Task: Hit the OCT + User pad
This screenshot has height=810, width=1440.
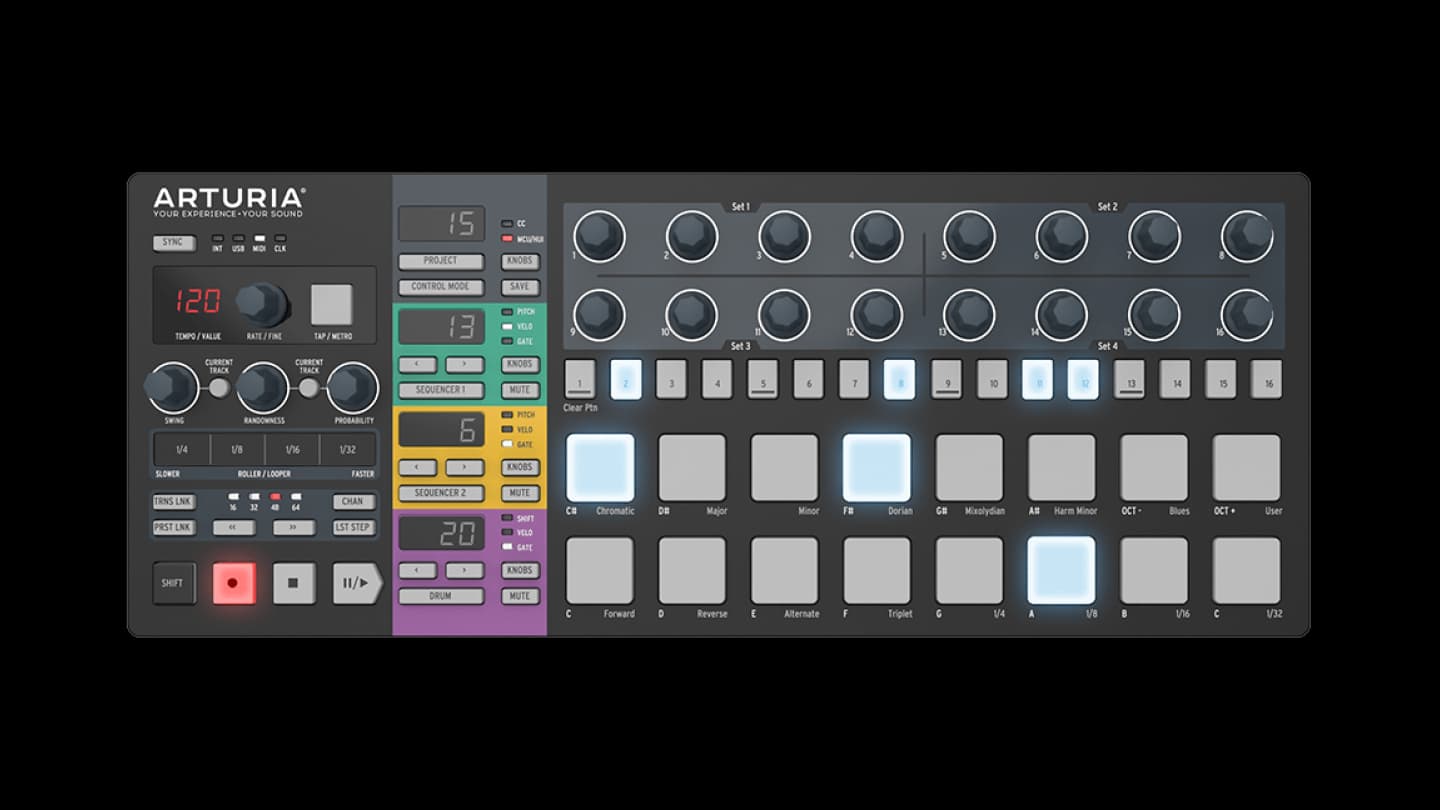Action: point(1246,467)
